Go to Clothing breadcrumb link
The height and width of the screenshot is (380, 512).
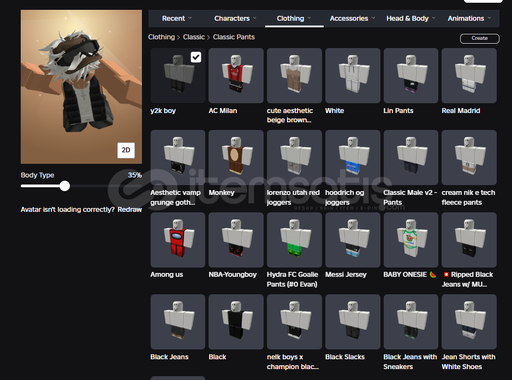click(x=161, y=37)
